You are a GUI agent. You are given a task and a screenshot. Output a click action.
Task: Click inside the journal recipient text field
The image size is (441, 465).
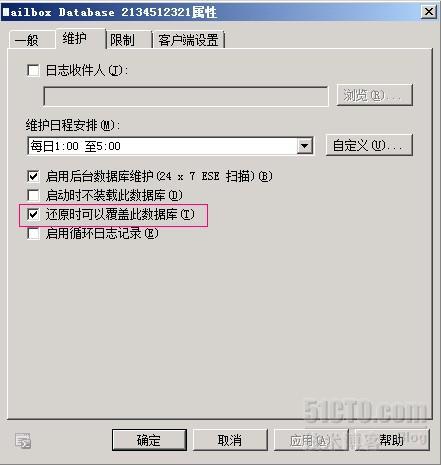click(x=186, y=96)
